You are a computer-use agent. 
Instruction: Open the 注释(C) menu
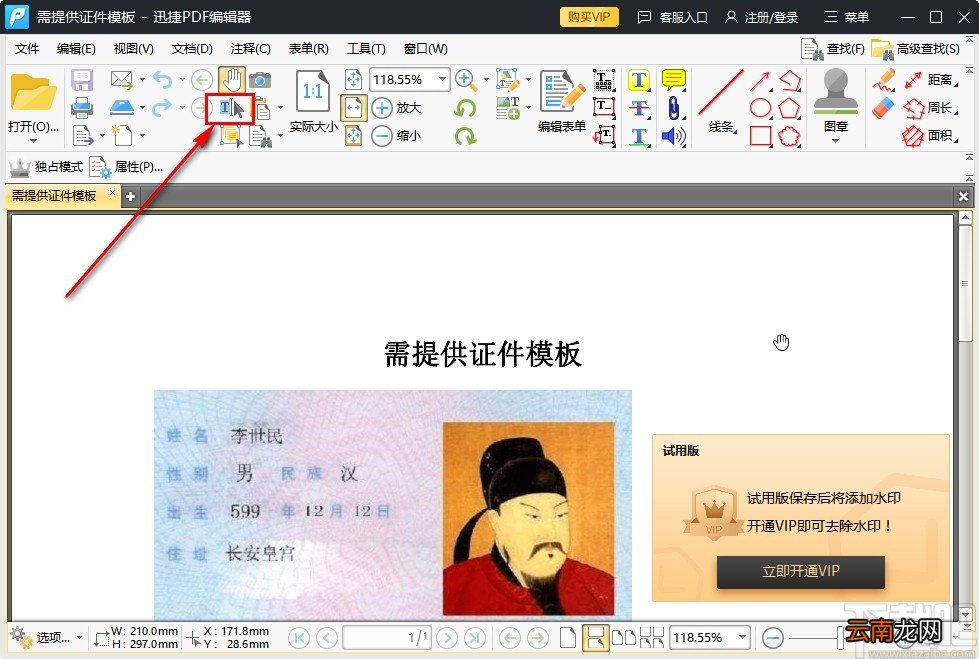(250, 49)
